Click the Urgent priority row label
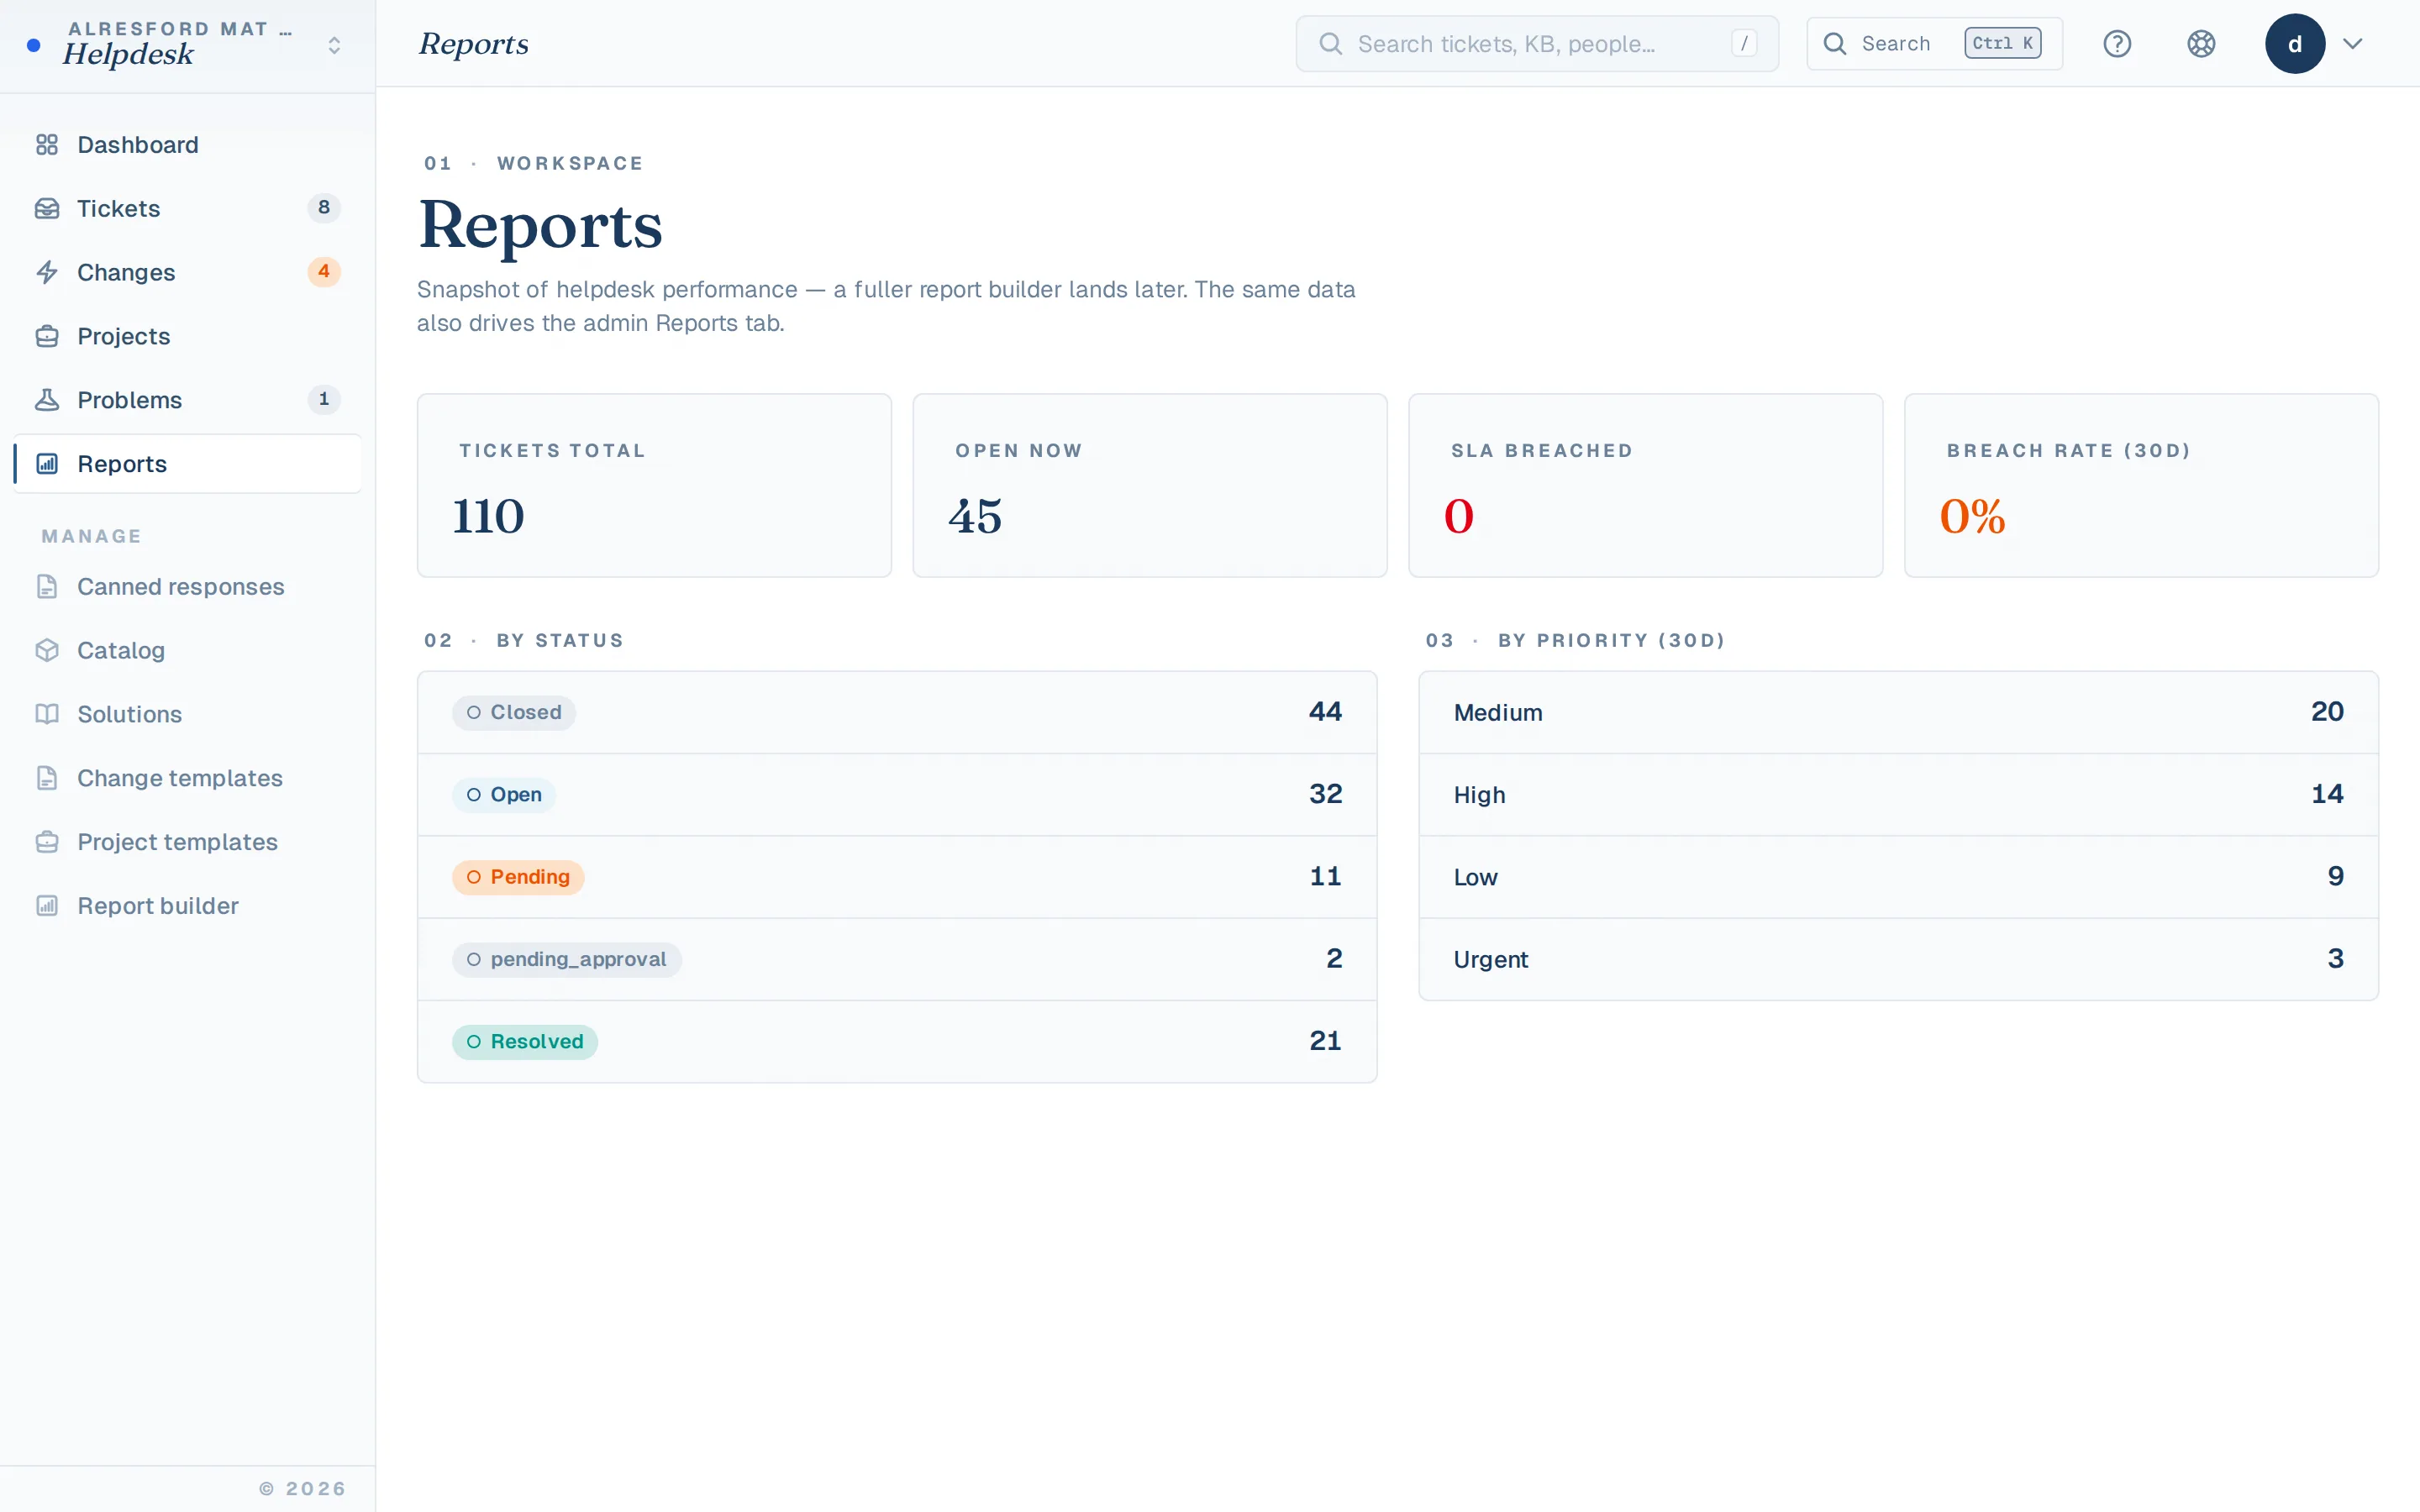Screen dimensions: 2420x1512 click(1490, 960)
